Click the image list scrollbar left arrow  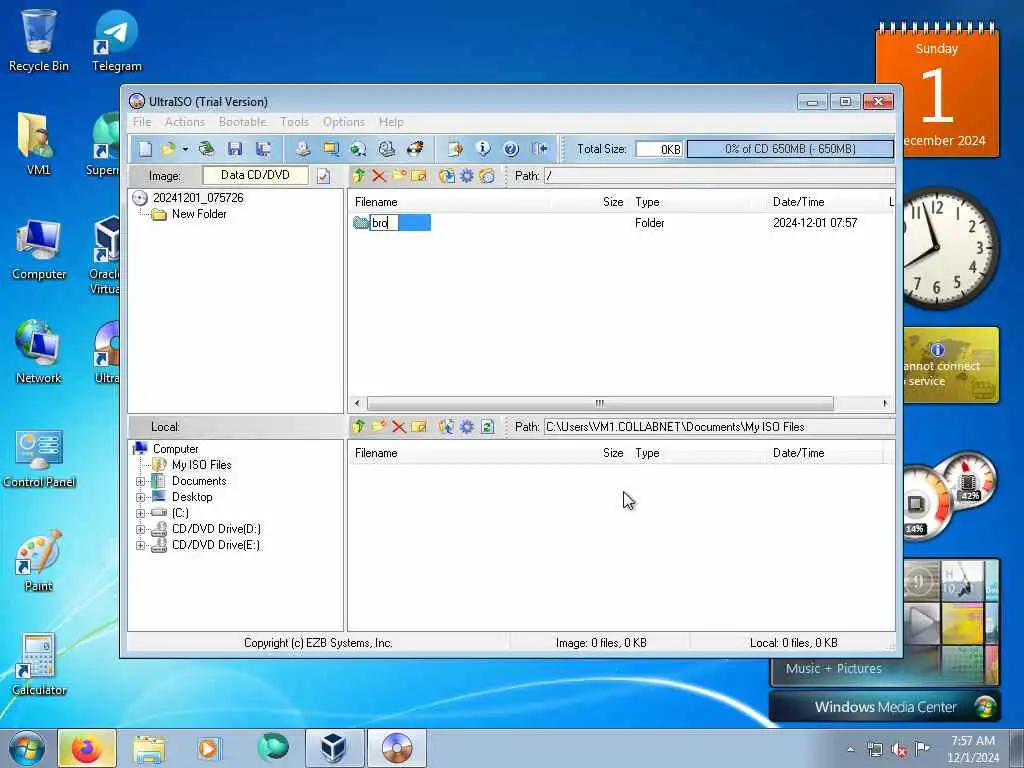[357, 403]
